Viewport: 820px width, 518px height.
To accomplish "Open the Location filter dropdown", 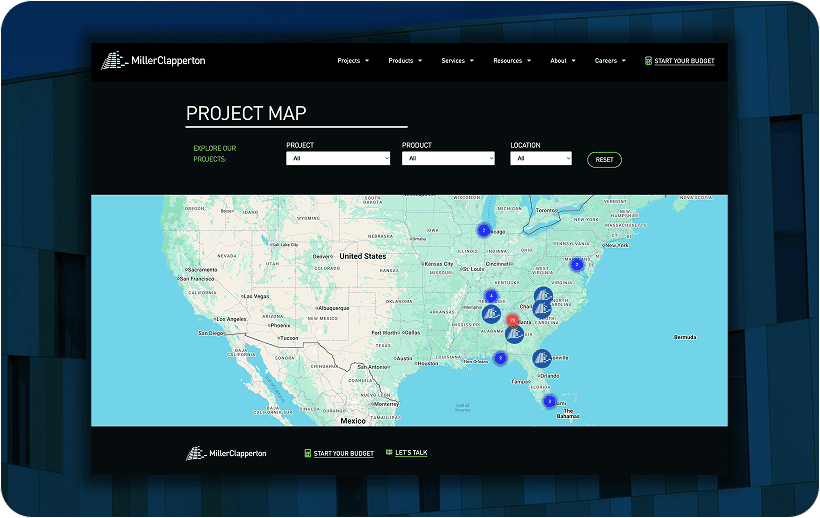I will coord(541,158).
